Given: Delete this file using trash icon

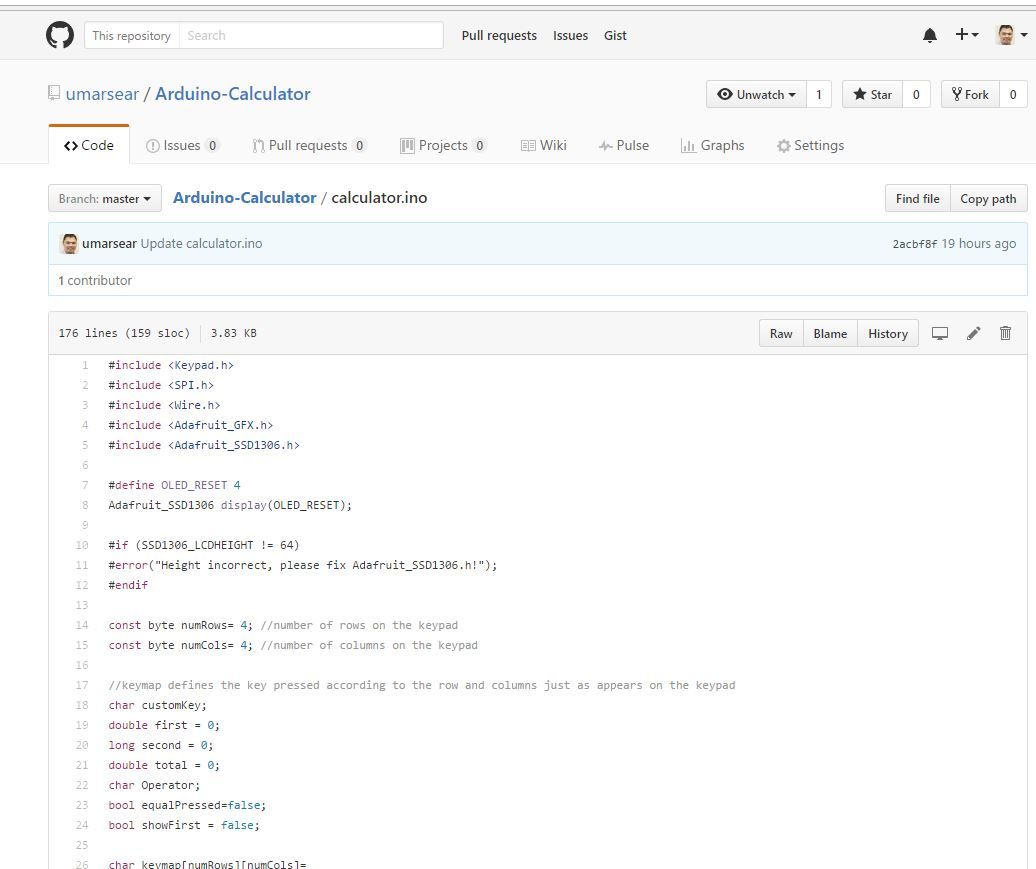Looking at the screenshot, I should pos(1005,333).
